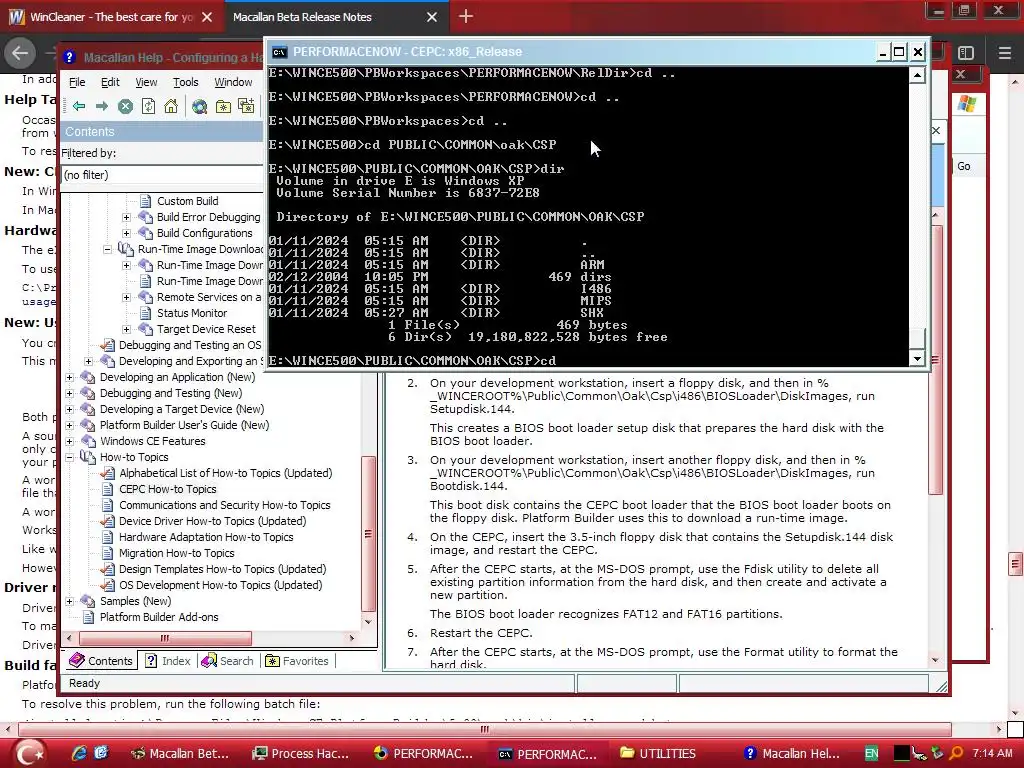Click the Add to Favorites folder icon
This screenshot has width=1024, height=768.
223,106
